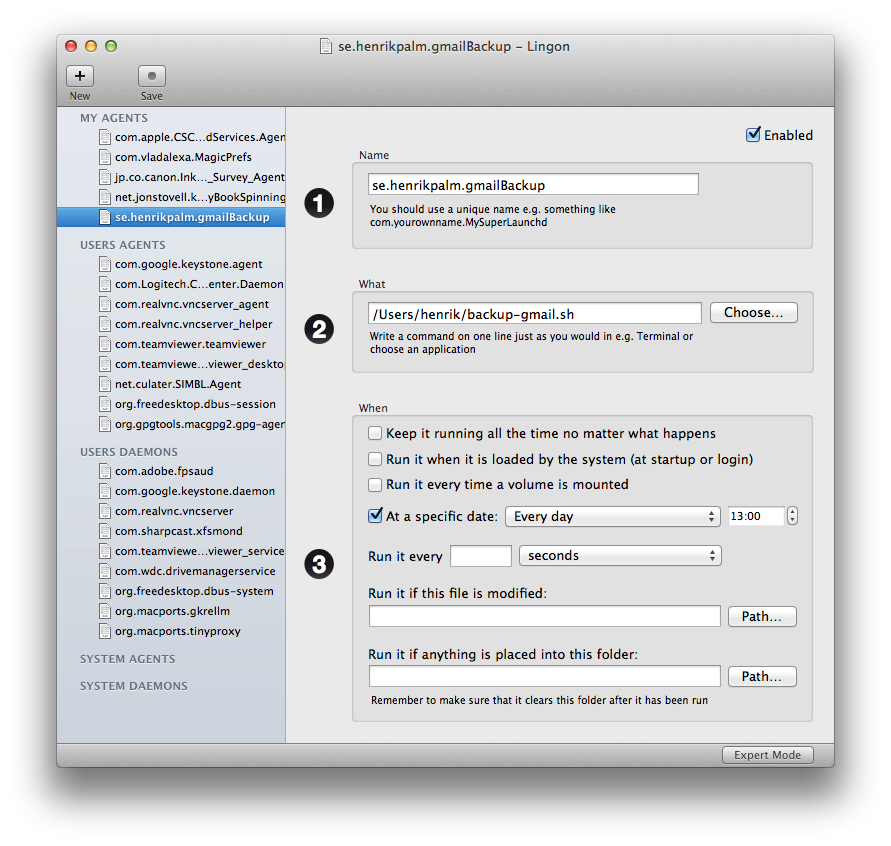
Task: Switch to Expert Mode
Action: [x=768, y=755]
